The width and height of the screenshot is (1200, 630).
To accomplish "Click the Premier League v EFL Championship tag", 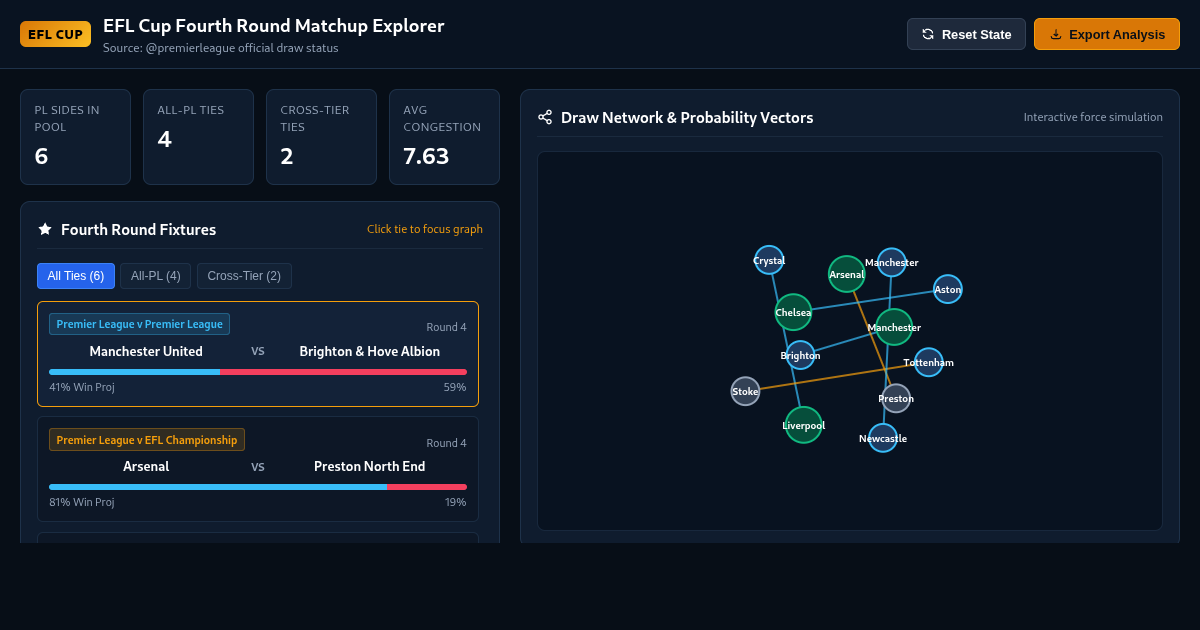I will click(x=147, y=439).
